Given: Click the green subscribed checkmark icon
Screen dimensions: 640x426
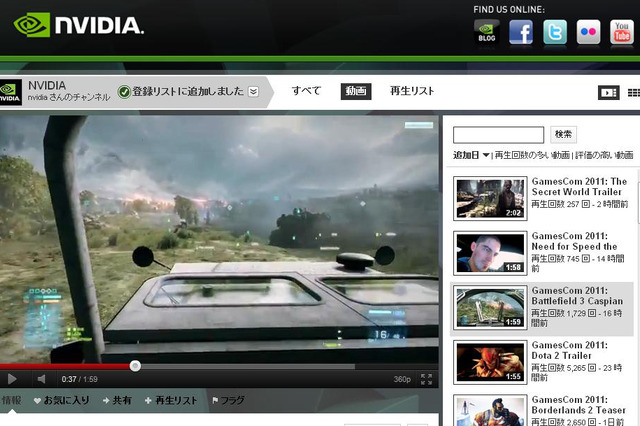Looking at the screenshot, I should coord(124,92).
